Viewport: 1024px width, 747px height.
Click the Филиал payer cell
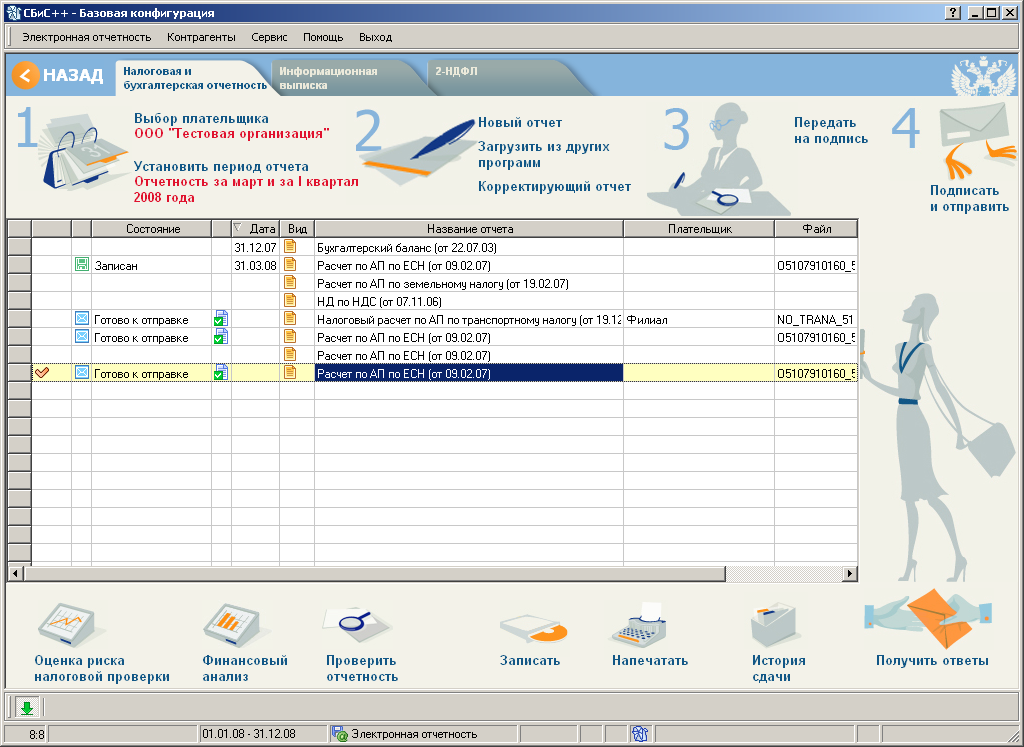click(x=699, y=320)
